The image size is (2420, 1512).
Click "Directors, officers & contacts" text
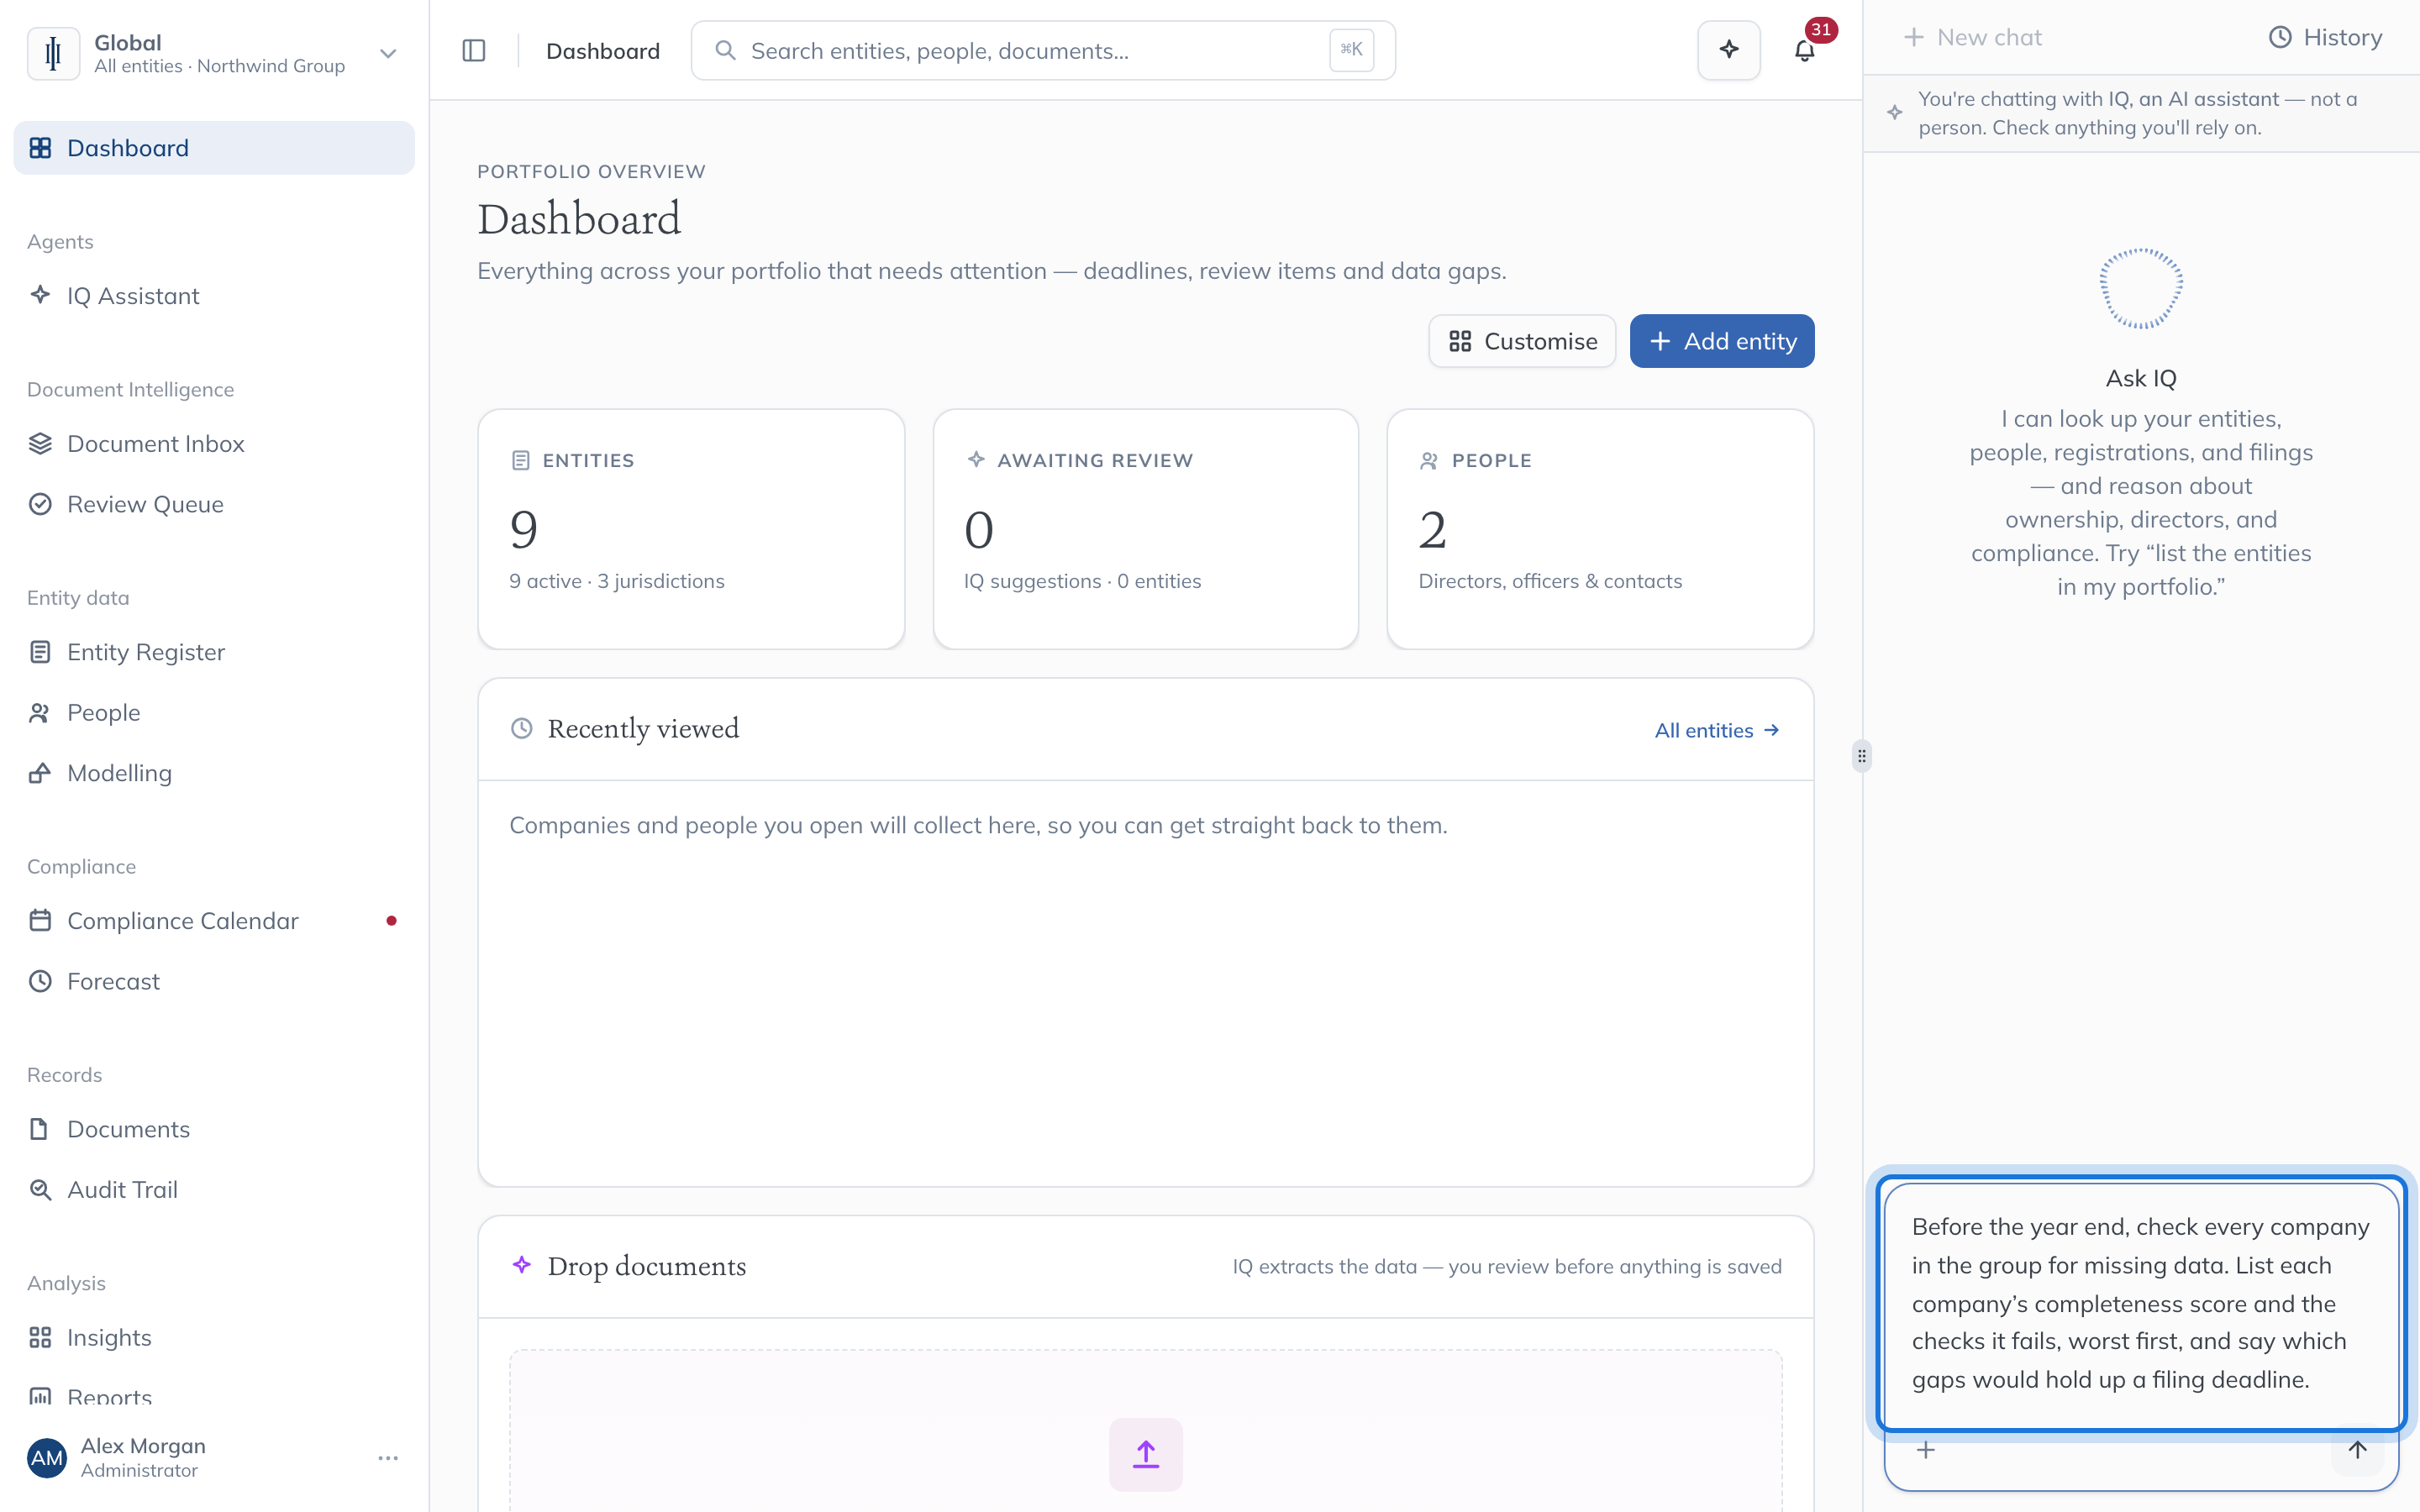(x=1550, y=581)
